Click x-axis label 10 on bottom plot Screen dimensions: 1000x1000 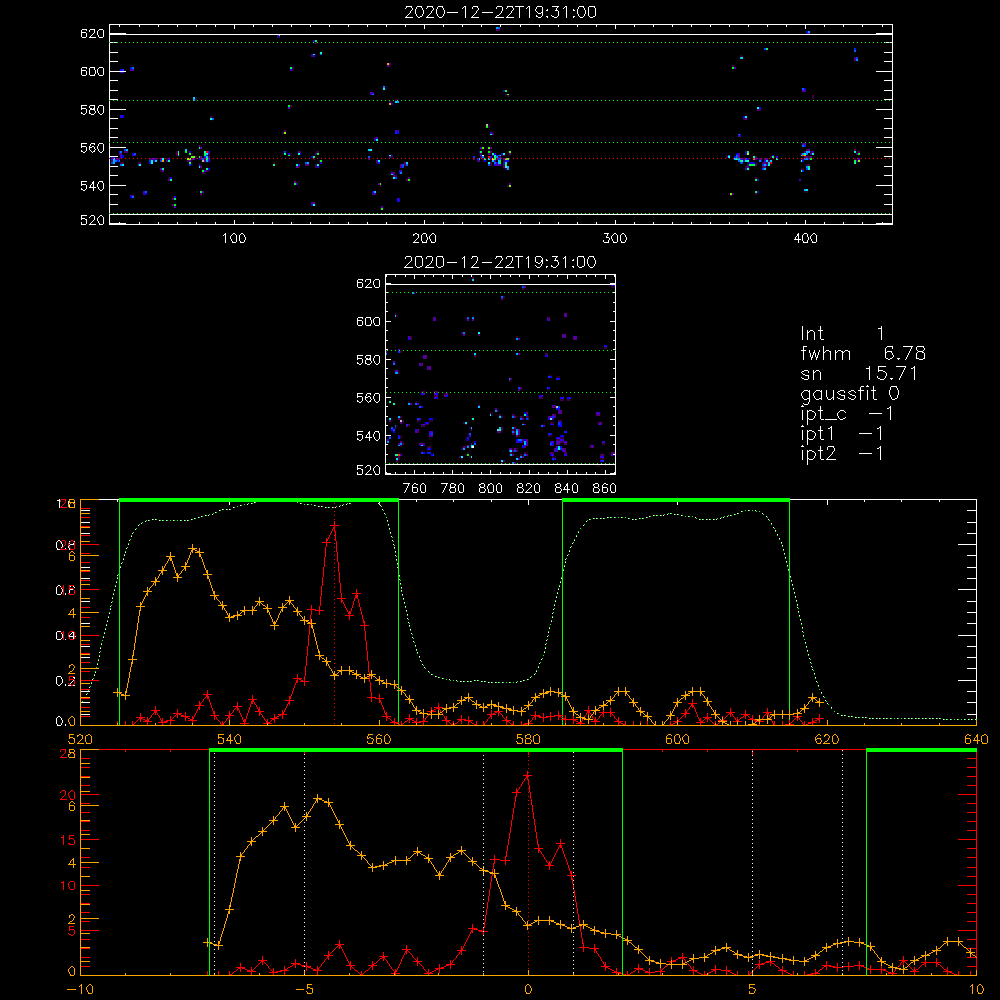coord(976,990)
